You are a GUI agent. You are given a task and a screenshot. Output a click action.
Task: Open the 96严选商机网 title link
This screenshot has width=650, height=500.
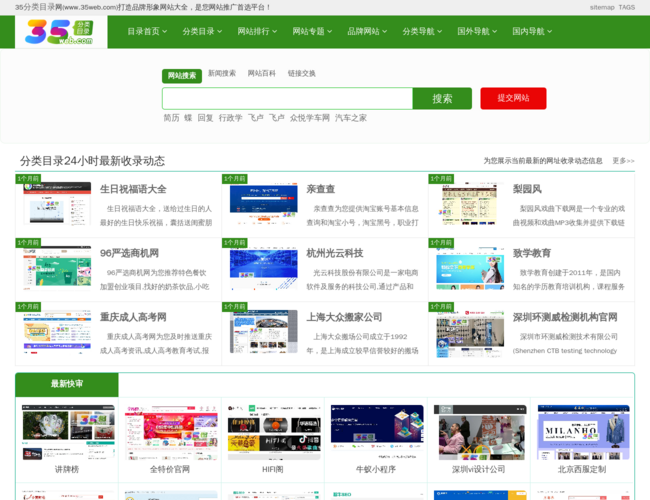(129, 253)
